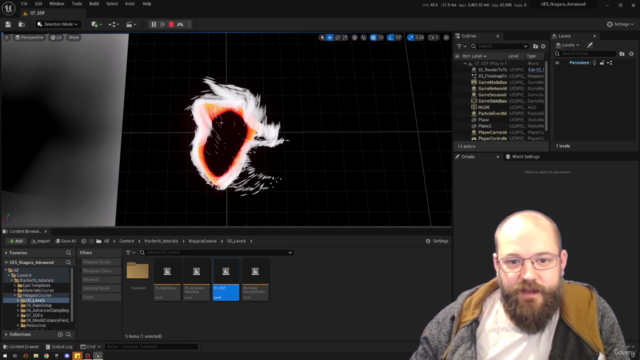
Task: Toggle the Skeletal Mesh filter
Action: 100,288
